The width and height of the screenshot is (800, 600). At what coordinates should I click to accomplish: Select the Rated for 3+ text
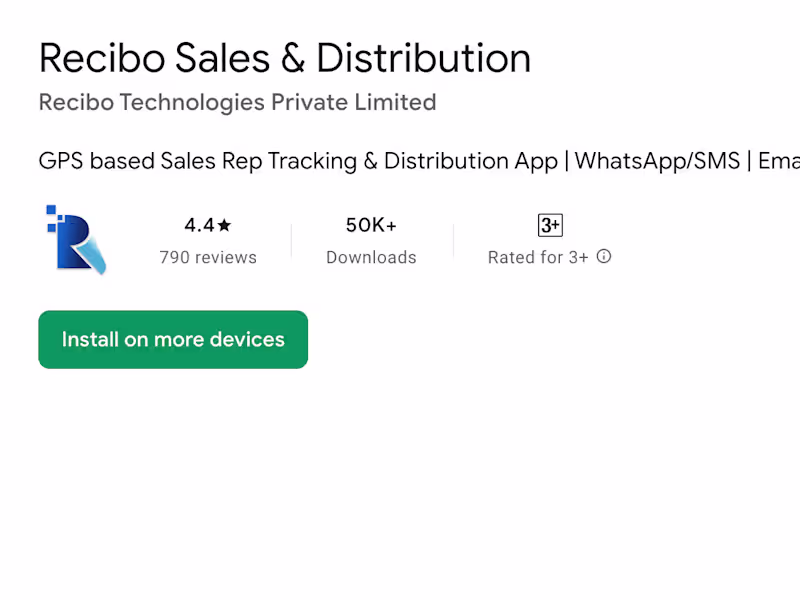pos(538,257)
